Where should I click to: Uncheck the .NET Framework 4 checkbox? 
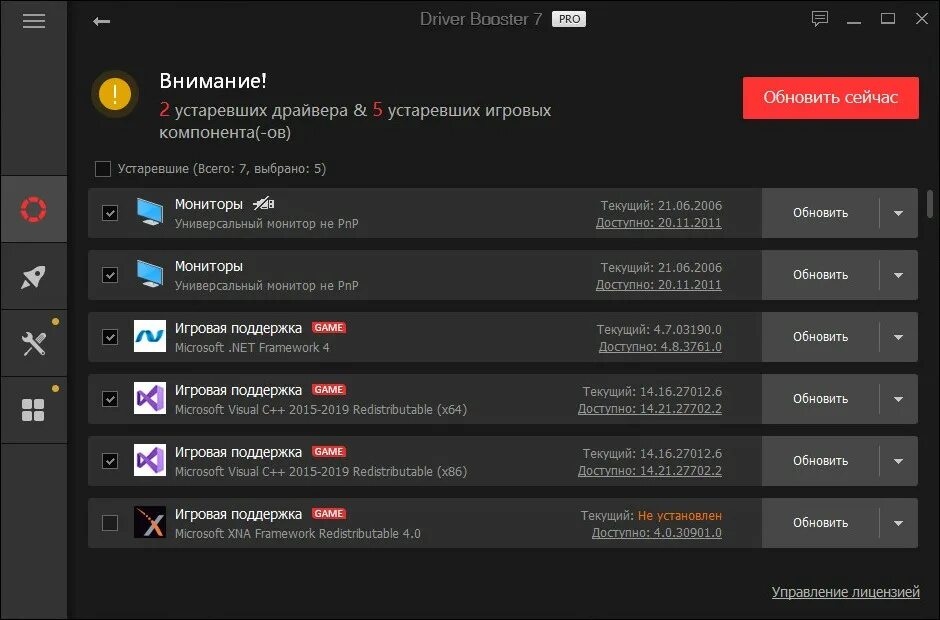(x=110, y=337)
